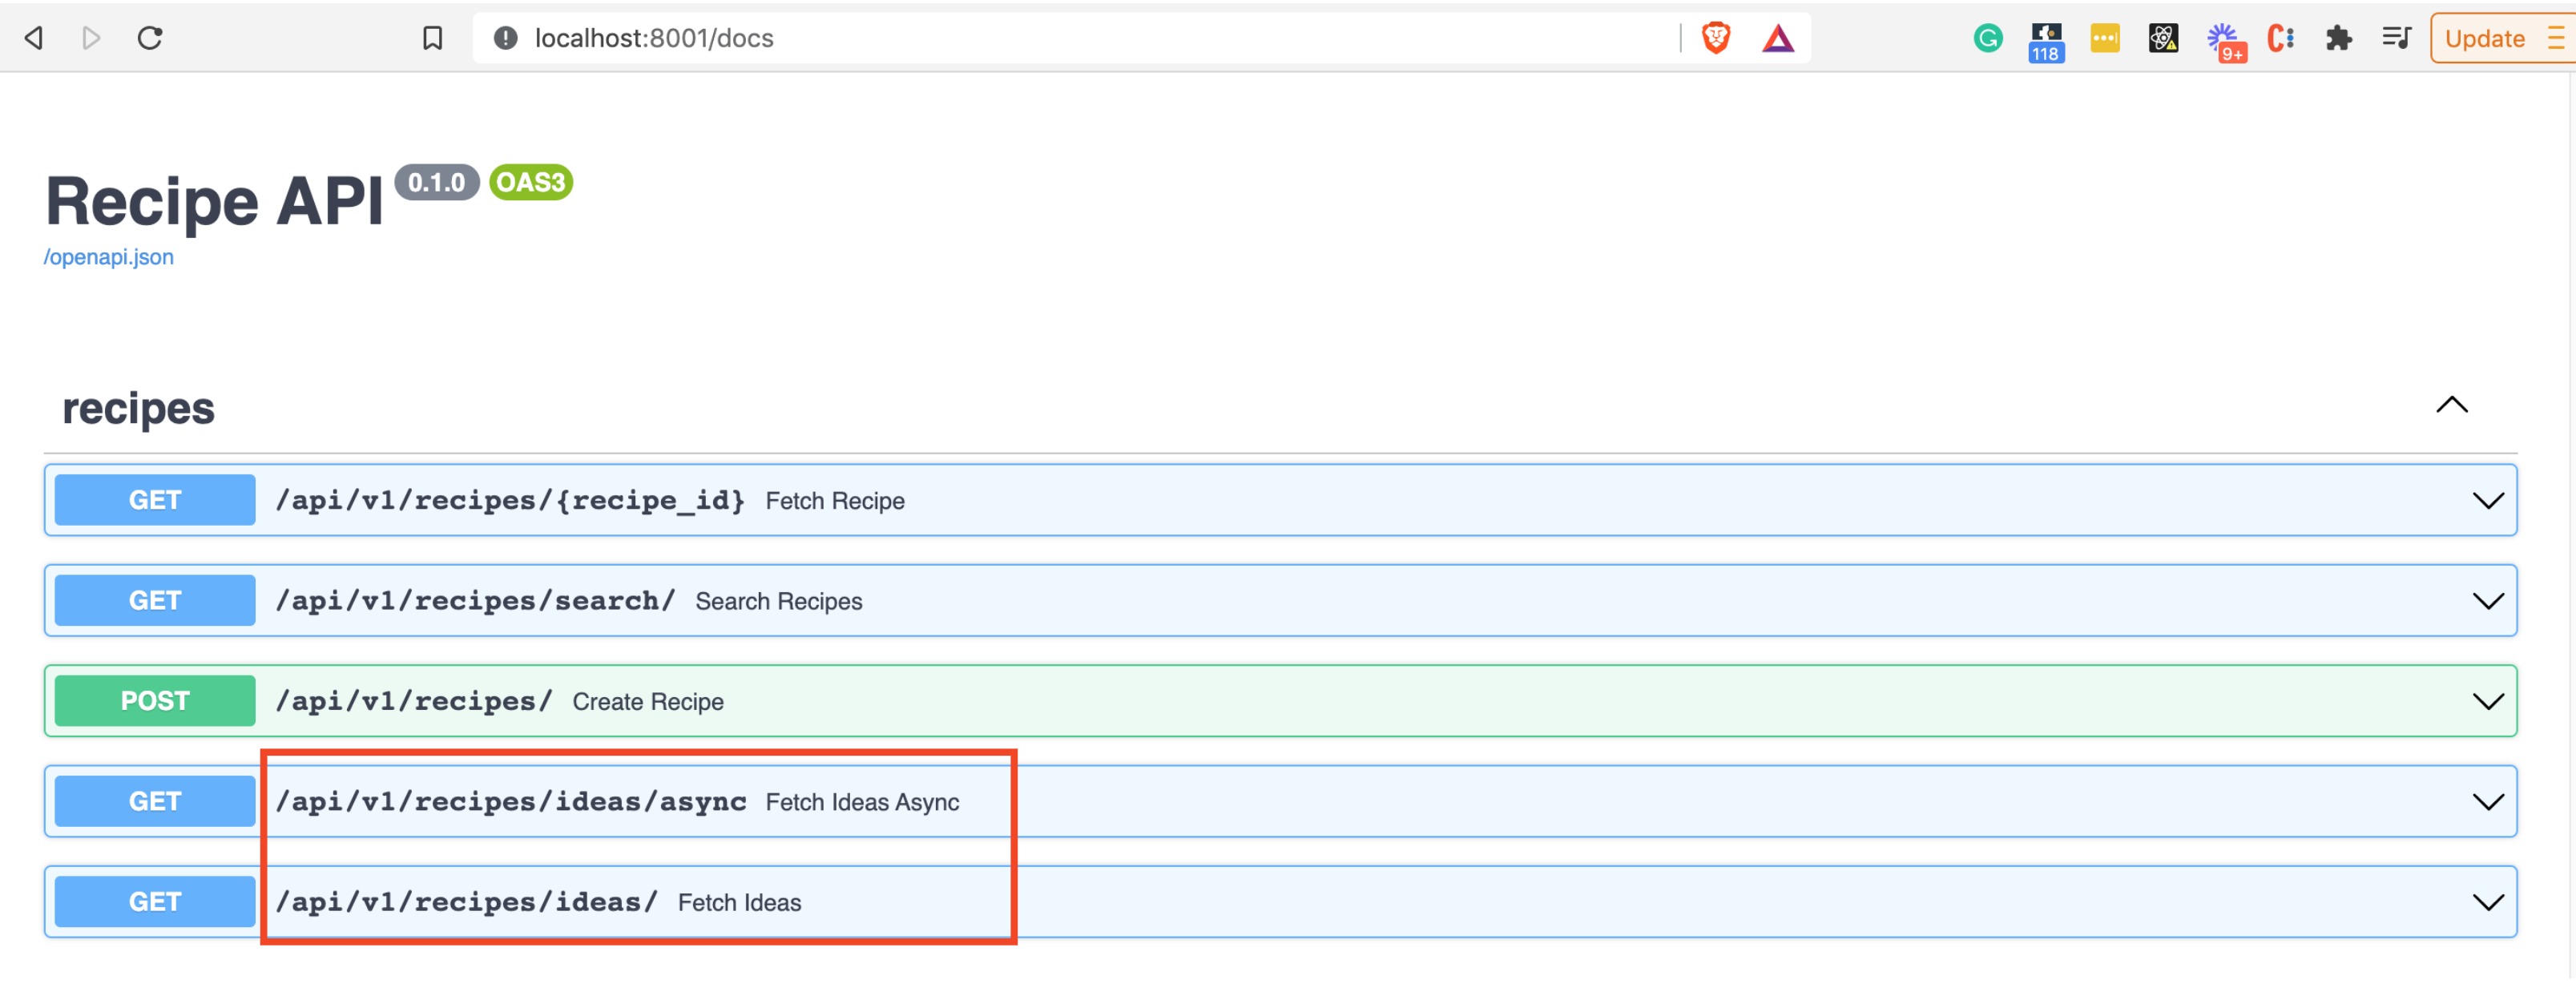Bookmark the current page

pos(432,38)
